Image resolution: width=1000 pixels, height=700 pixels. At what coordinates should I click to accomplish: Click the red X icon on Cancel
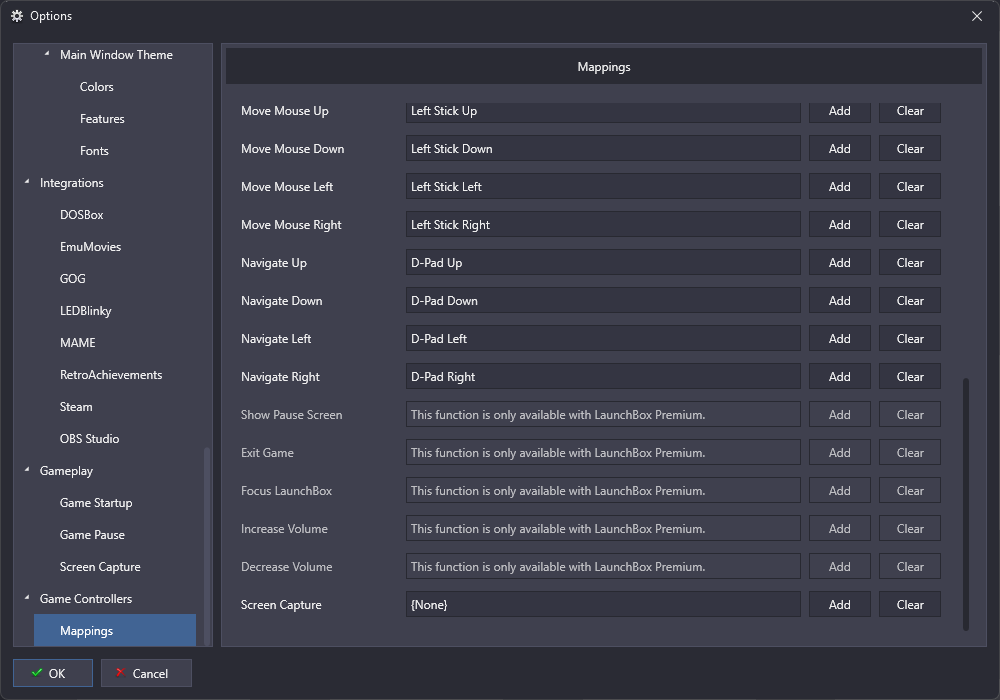[x=120, y=673]
